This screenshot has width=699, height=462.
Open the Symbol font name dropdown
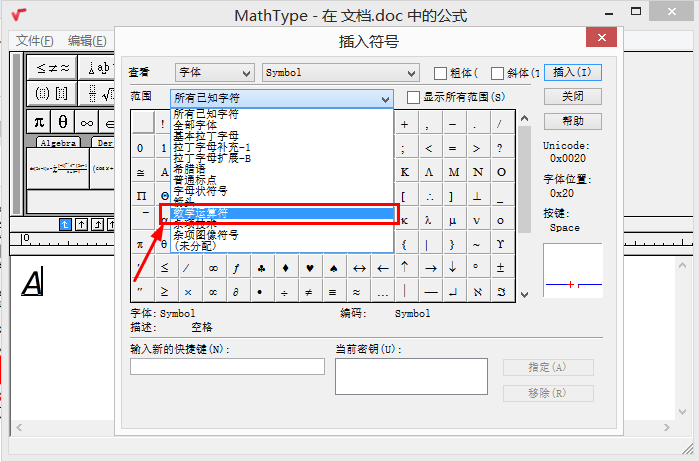pyautogui.click(x=341, y=73)
